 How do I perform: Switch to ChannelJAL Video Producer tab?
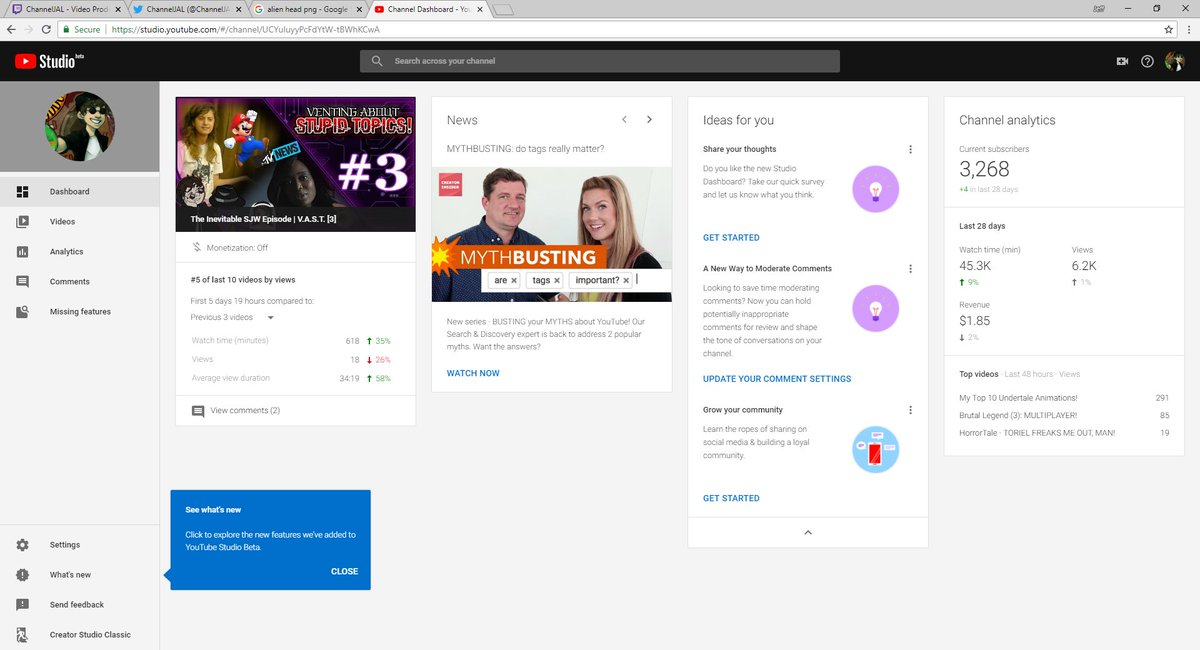click(x=64, y=9)
